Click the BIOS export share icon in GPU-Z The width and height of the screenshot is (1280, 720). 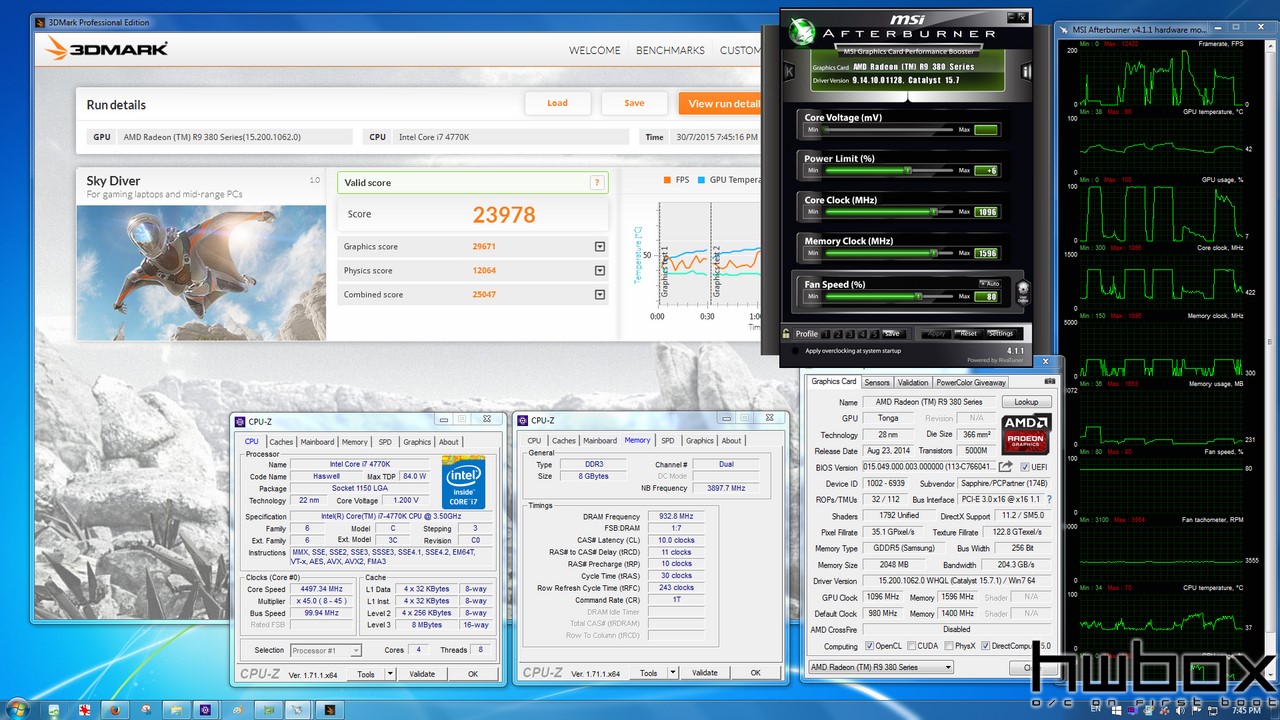[1005, 467]
